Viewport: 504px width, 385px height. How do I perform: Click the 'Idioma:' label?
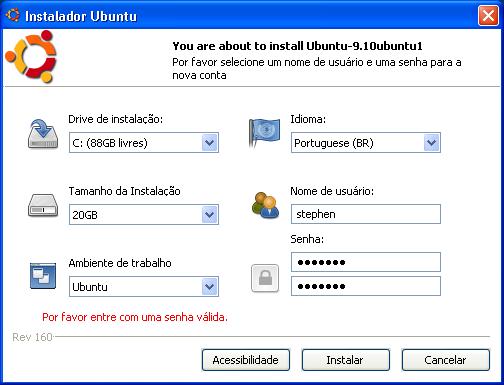pyautogui.click(x=308, y=119)
